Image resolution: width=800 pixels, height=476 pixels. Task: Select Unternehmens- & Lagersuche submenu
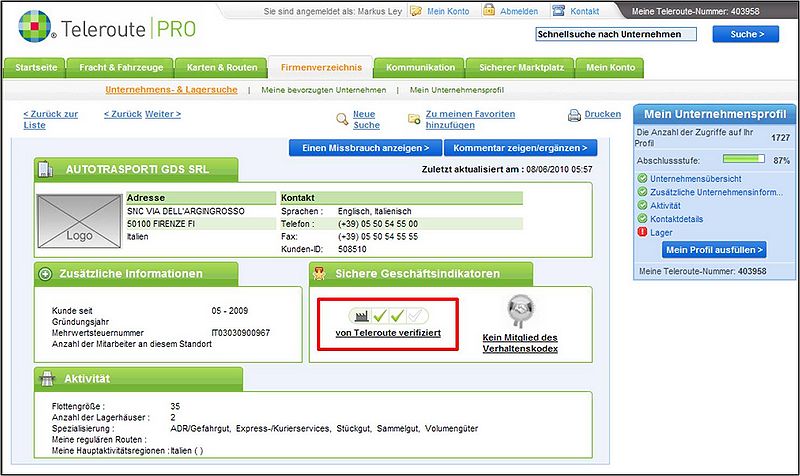[171, 90]
